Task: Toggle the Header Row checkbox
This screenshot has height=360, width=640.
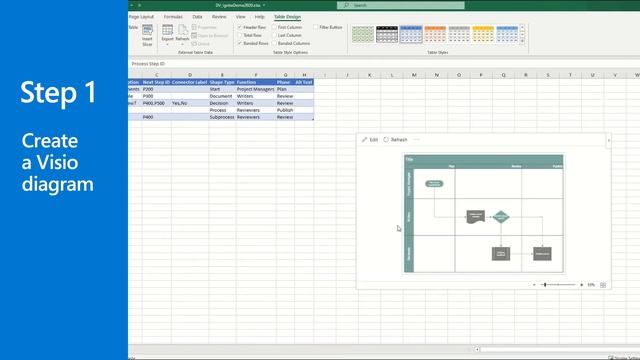Action: [240, 27]
